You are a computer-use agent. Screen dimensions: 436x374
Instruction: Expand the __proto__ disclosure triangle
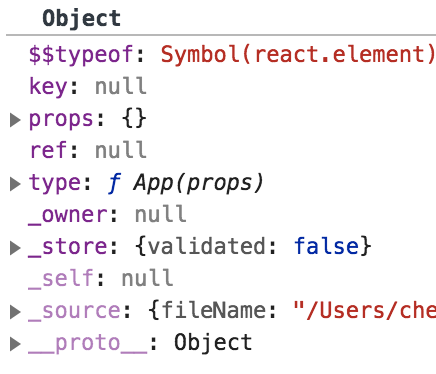pyautogui.click(x=15, y=344)
